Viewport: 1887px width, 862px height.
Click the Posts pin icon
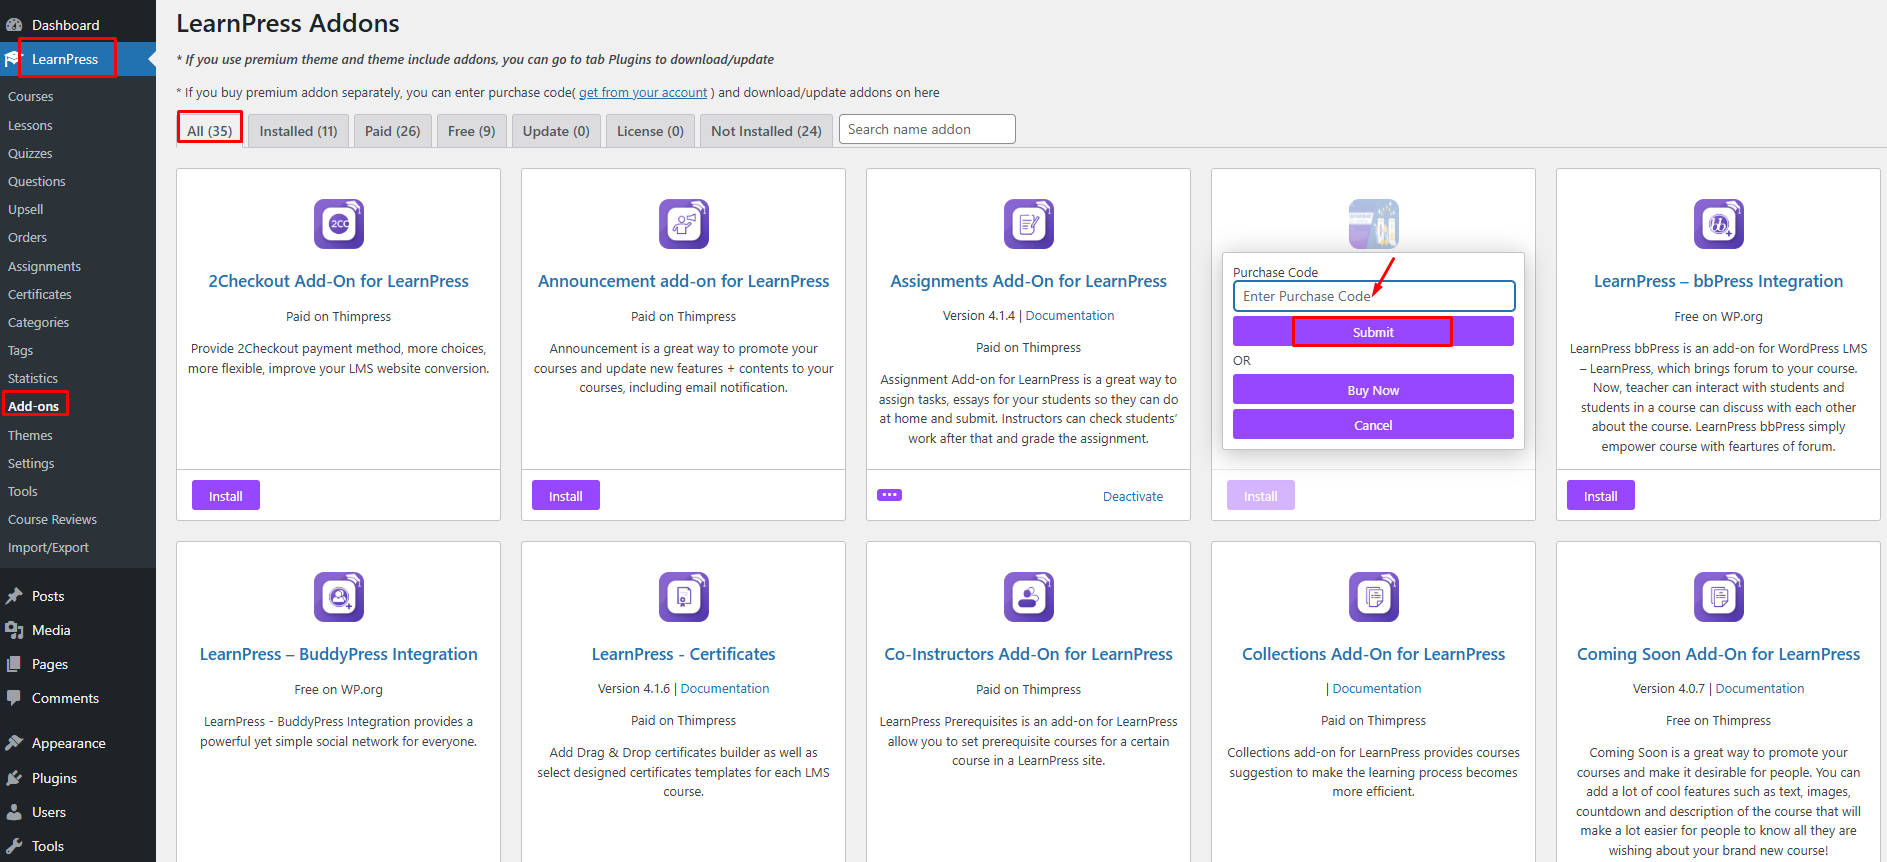coord(14,596)
